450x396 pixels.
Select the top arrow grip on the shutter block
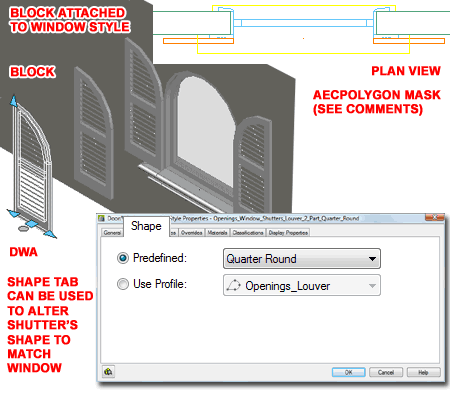pos(13,100)
